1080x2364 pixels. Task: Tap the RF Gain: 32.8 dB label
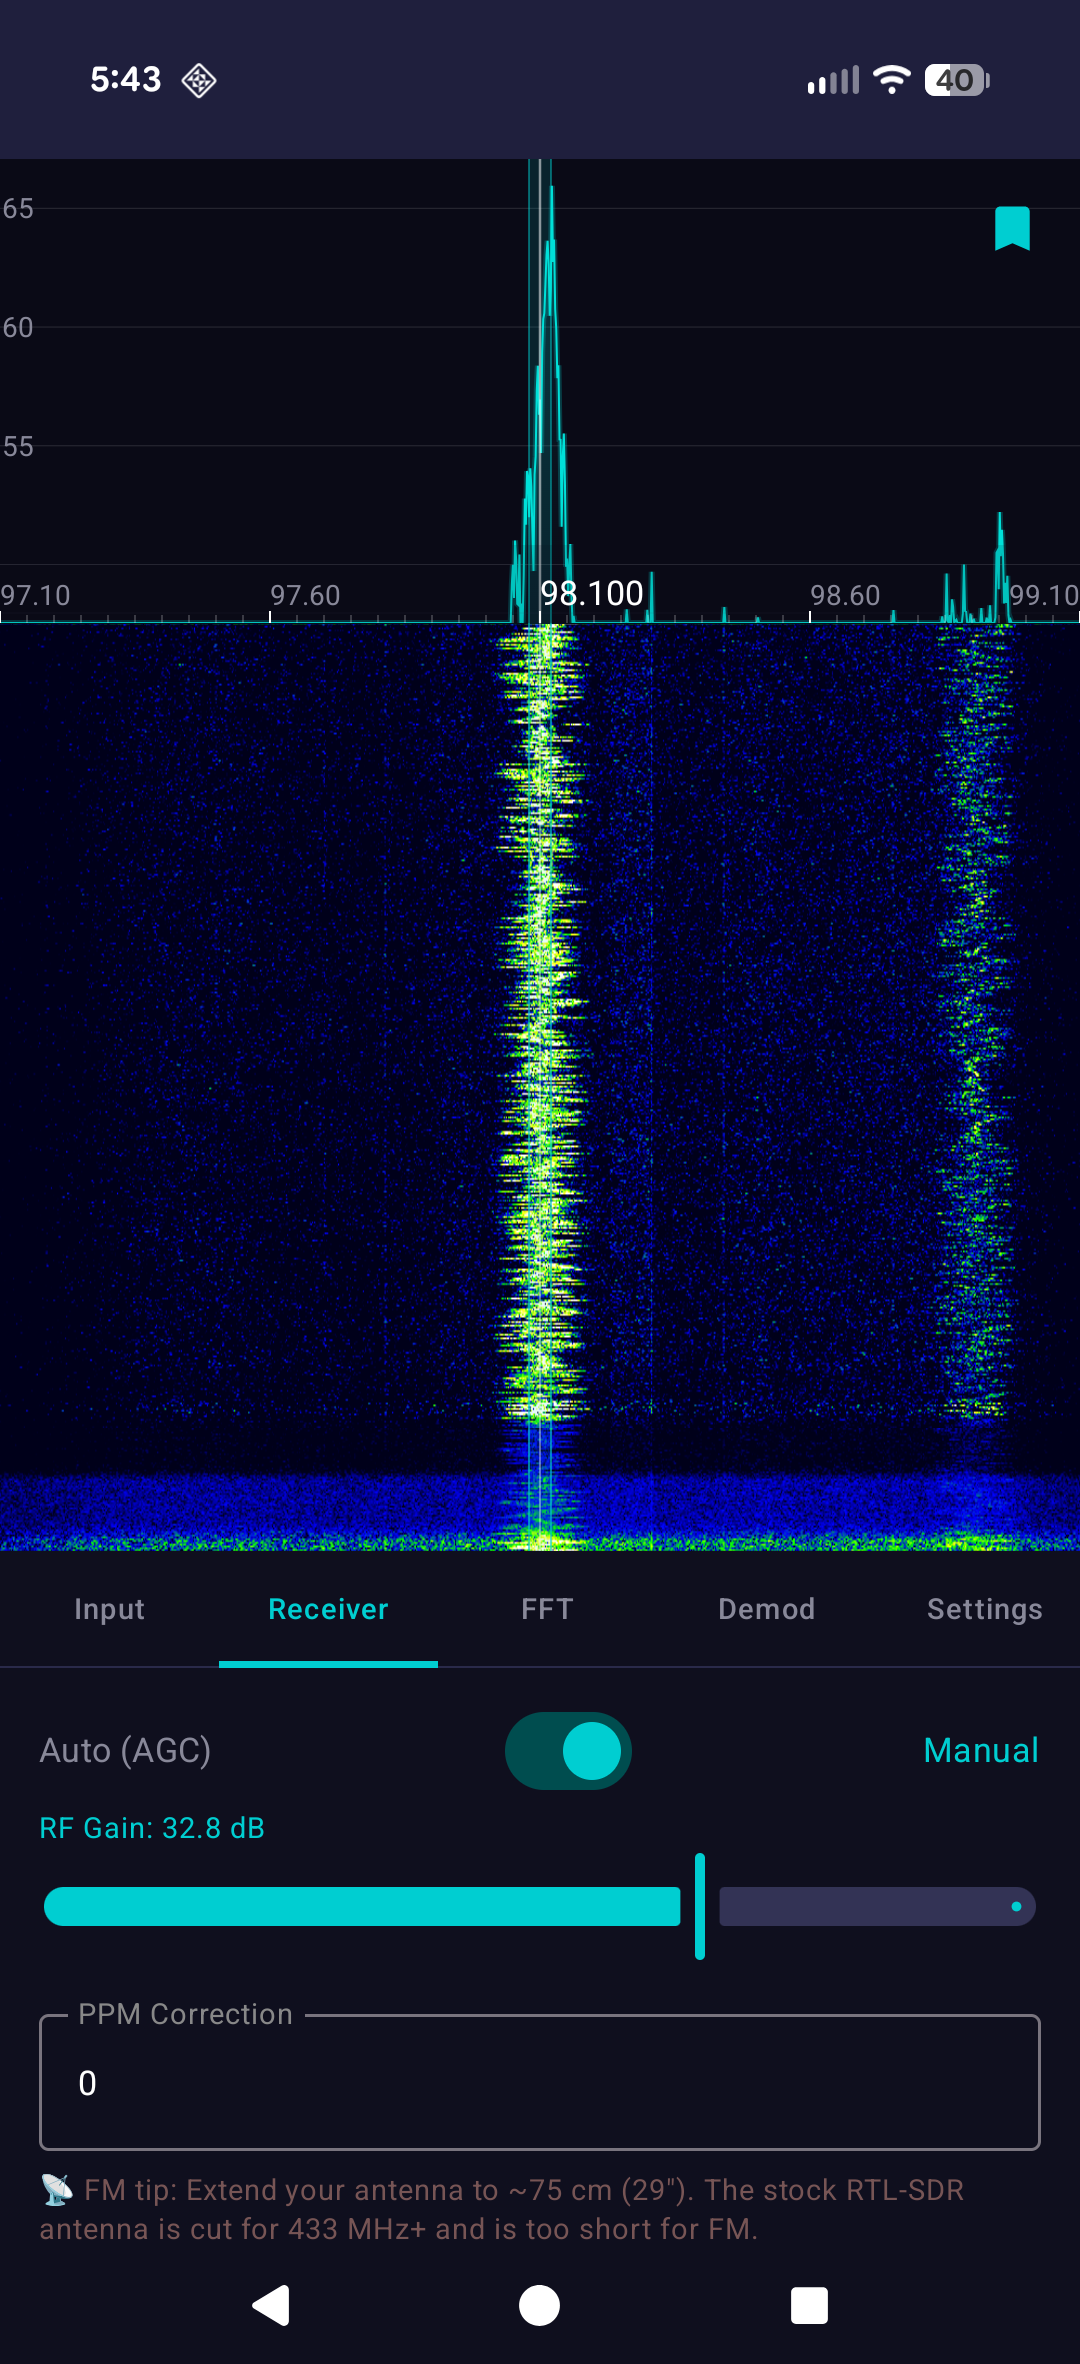coord(152,1828)
